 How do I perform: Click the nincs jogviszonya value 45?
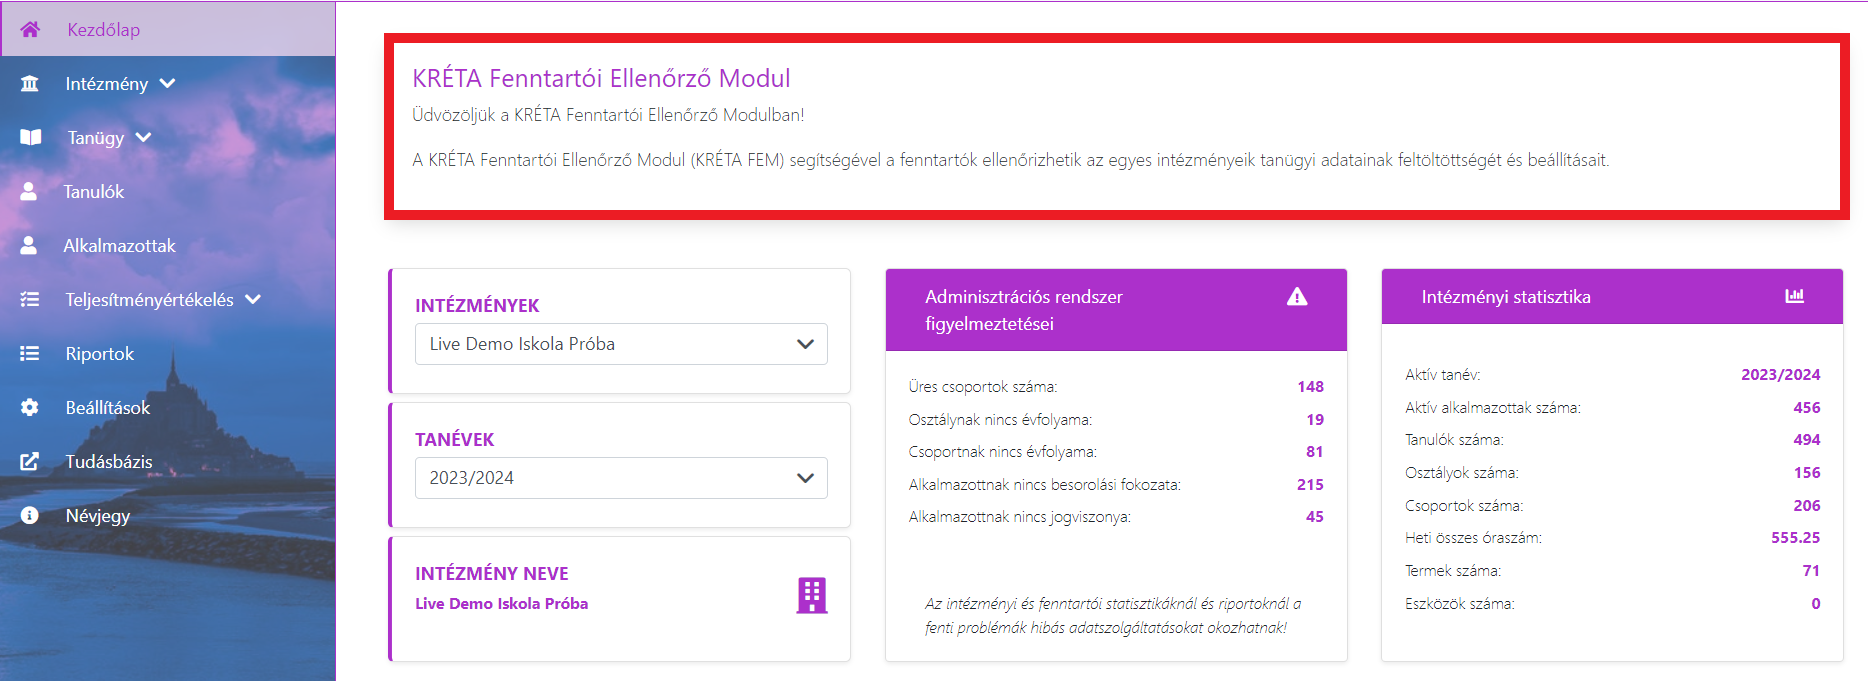[x=1315, y=517]
